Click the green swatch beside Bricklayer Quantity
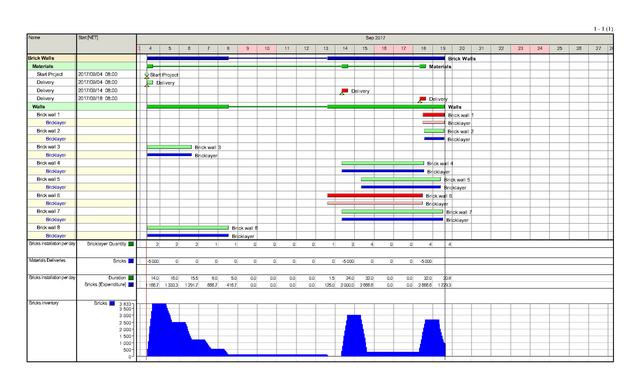This screenshot has width=640, height=389. (x=131, y=244)
